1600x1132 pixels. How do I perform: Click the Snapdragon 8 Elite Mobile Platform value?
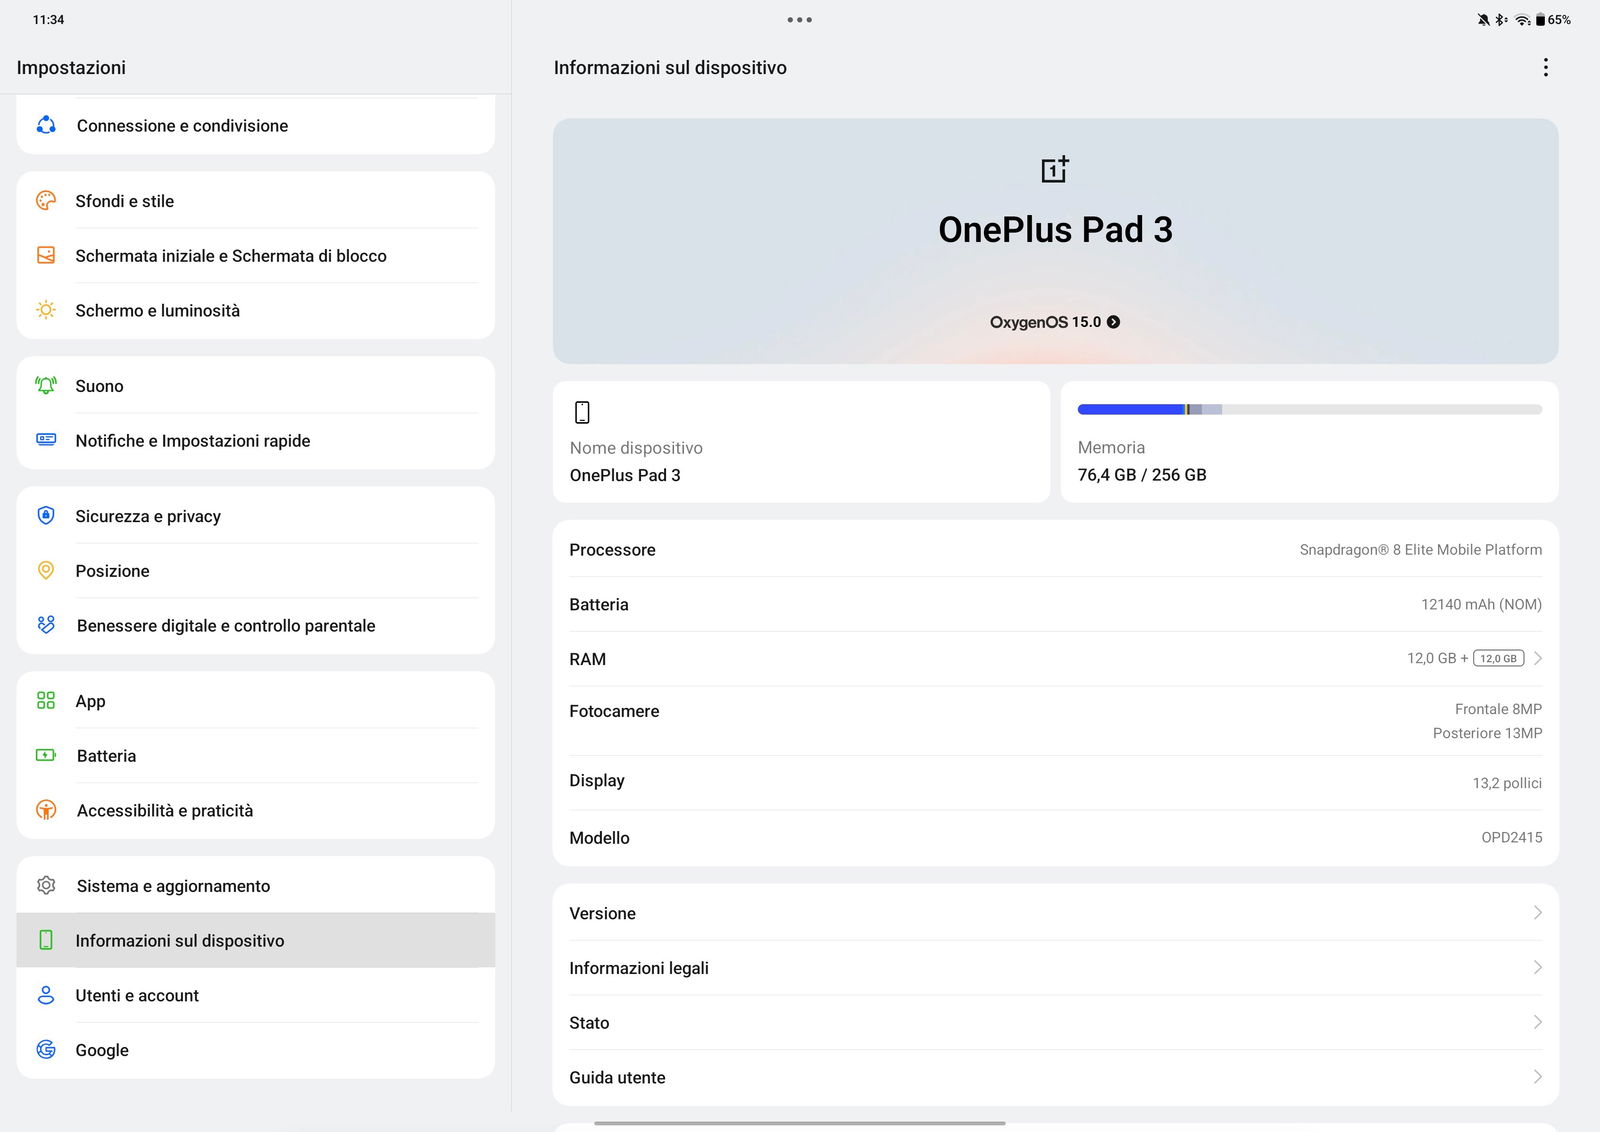click(x=1420, y=549)
